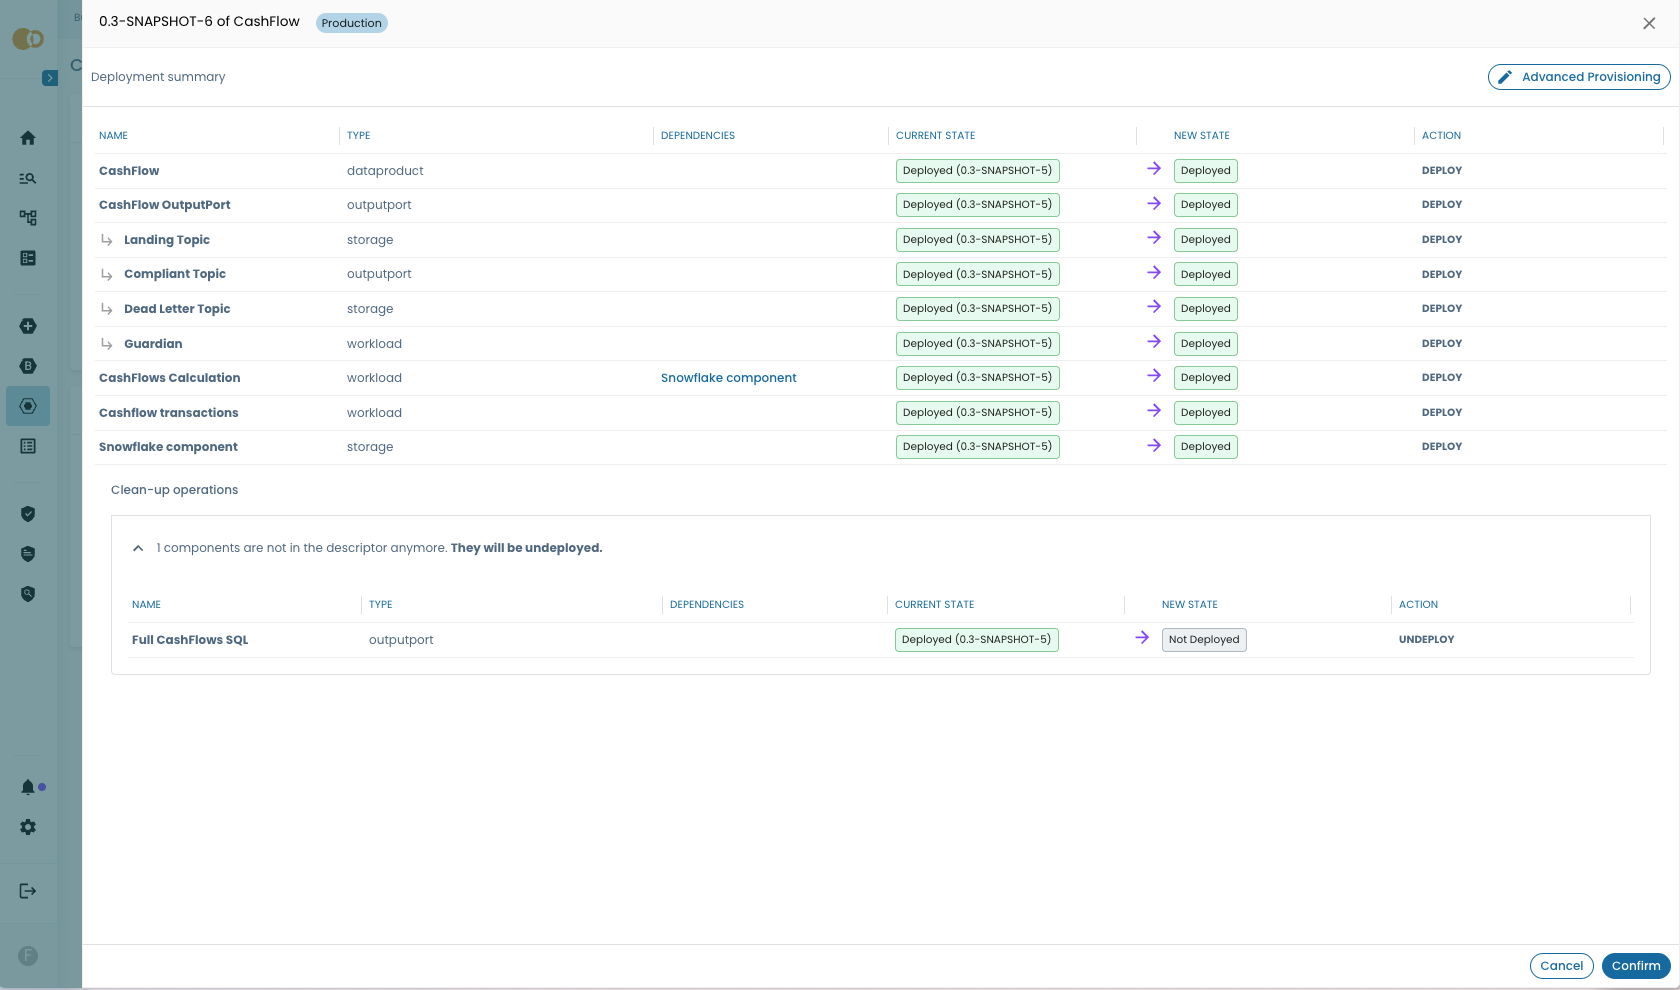Click the shield checkmark icon in sidebar
This screenshot has height=990, width=1680.
click(x=28, y=514)
